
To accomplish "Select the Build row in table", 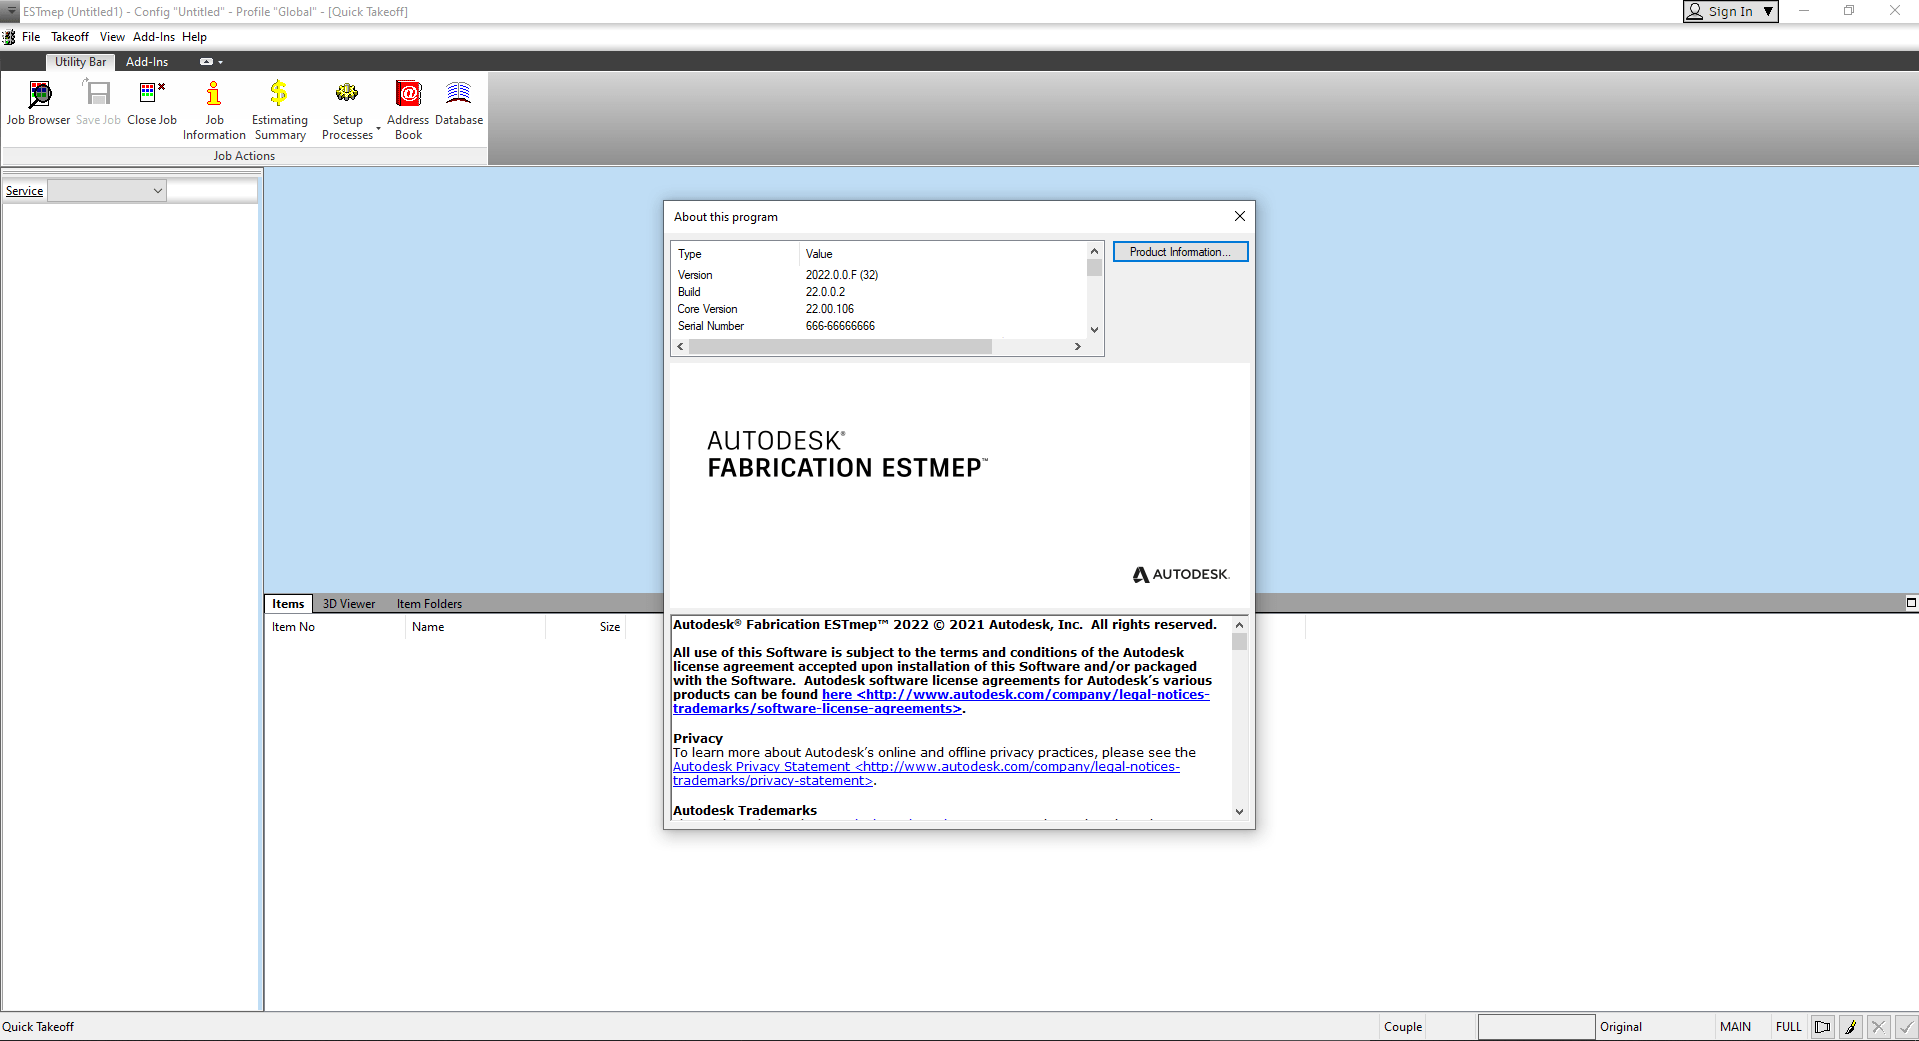I will (879, 292).
